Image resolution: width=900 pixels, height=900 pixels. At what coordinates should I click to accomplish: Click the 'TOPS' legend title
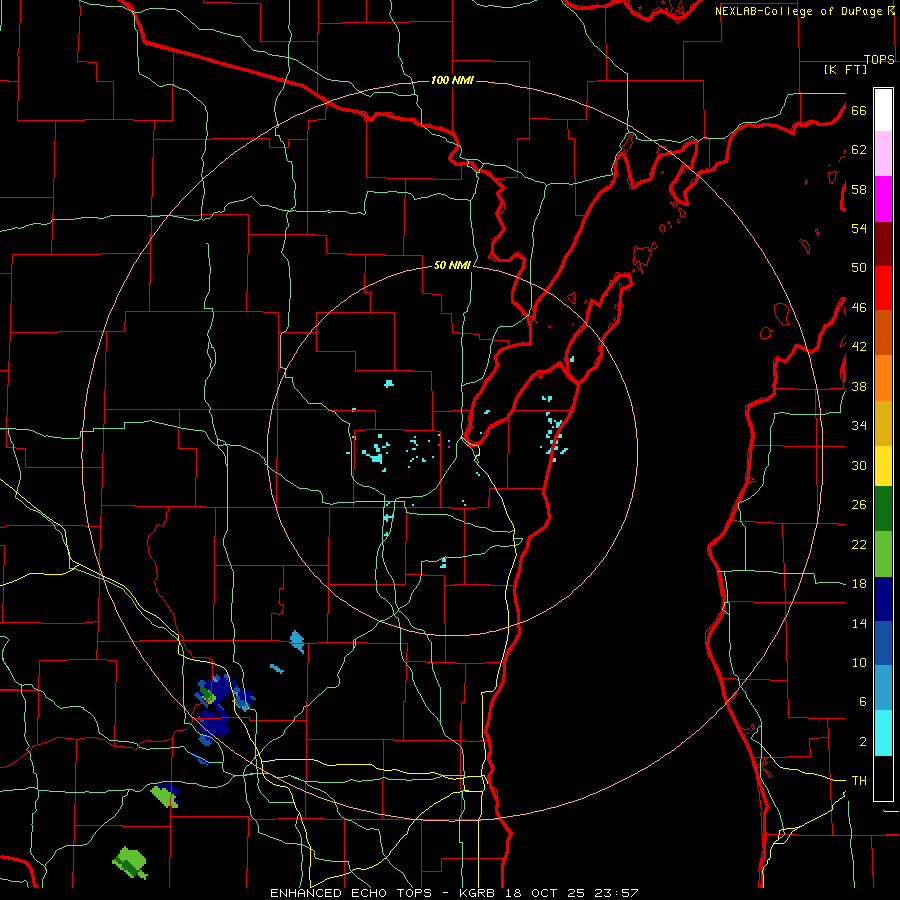tap(879, 59)
